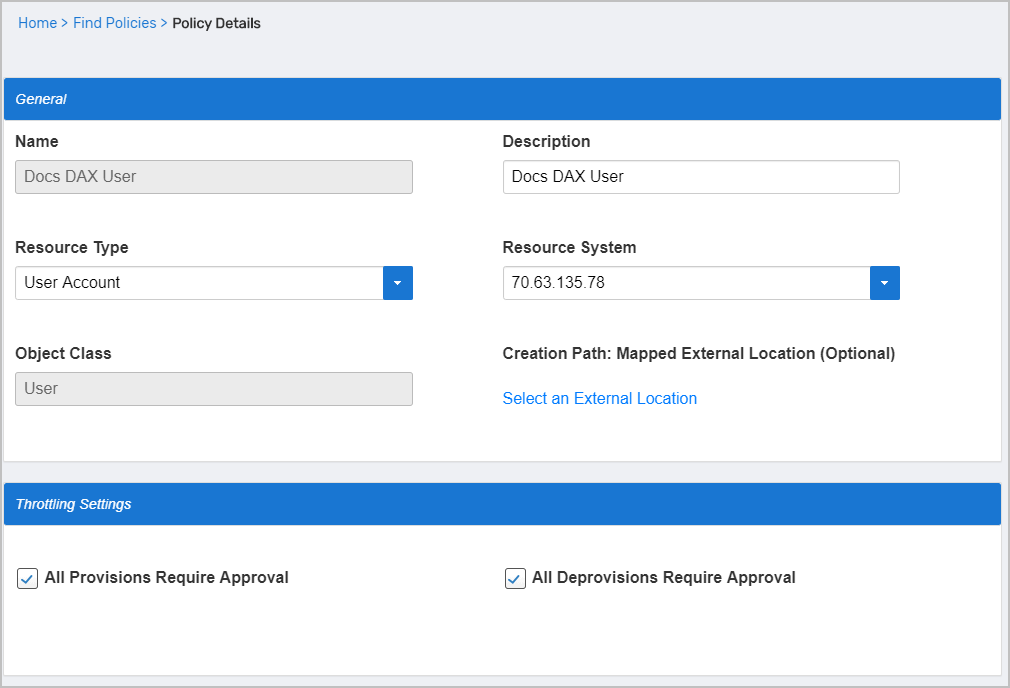Click the Creation Path Mapped External Location label
This screenshot has width=1010, height=688.
[x=698, y=353]
